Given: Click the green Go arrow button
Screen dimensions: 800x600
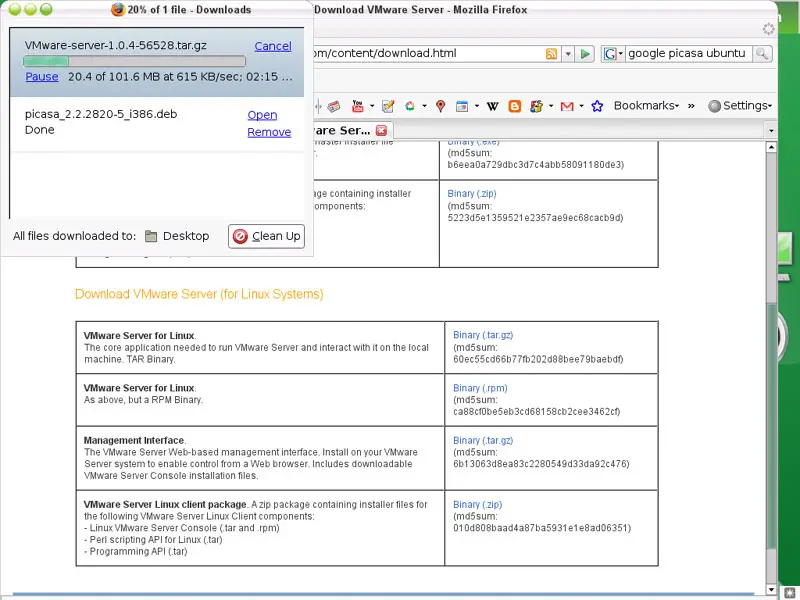Looking at the screenshot, I should (585, 54).
